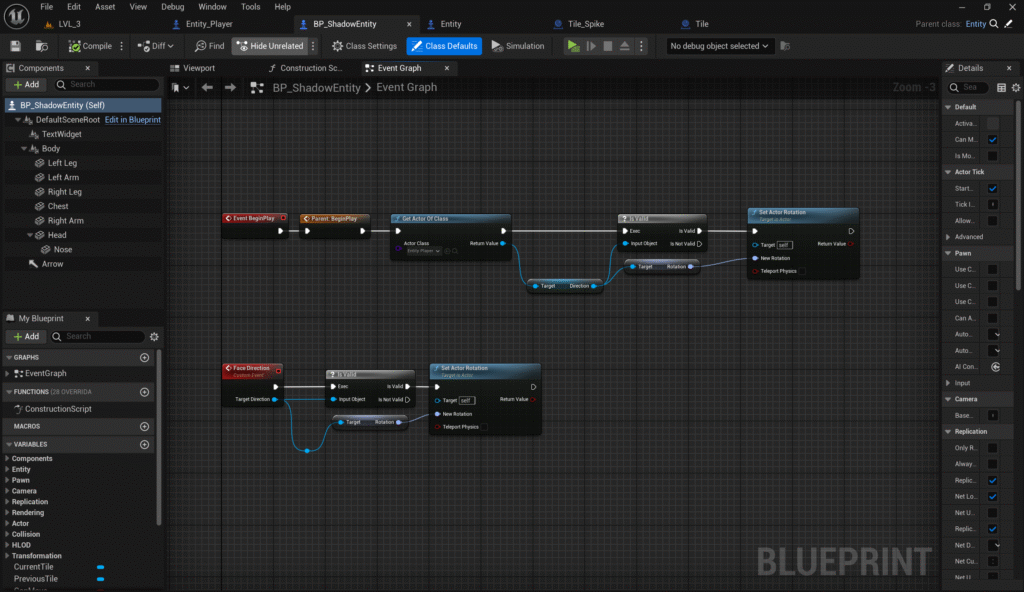The height and width of the screenshot is (592, 1024).
Task: Click the Eject from player icon
Action: 625,46
